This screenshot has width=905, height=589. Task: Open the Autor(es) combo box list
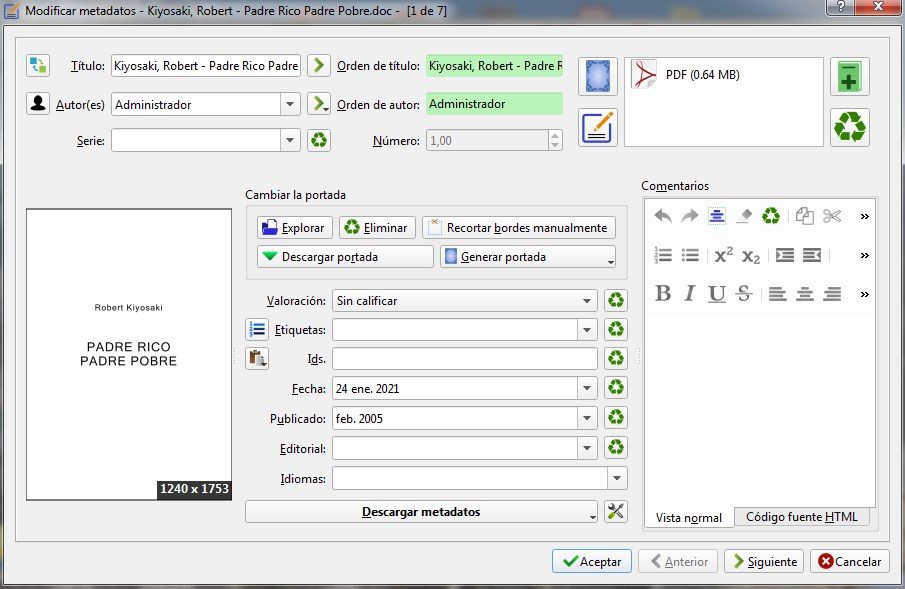pyautogui.click(x=290, y=104)
